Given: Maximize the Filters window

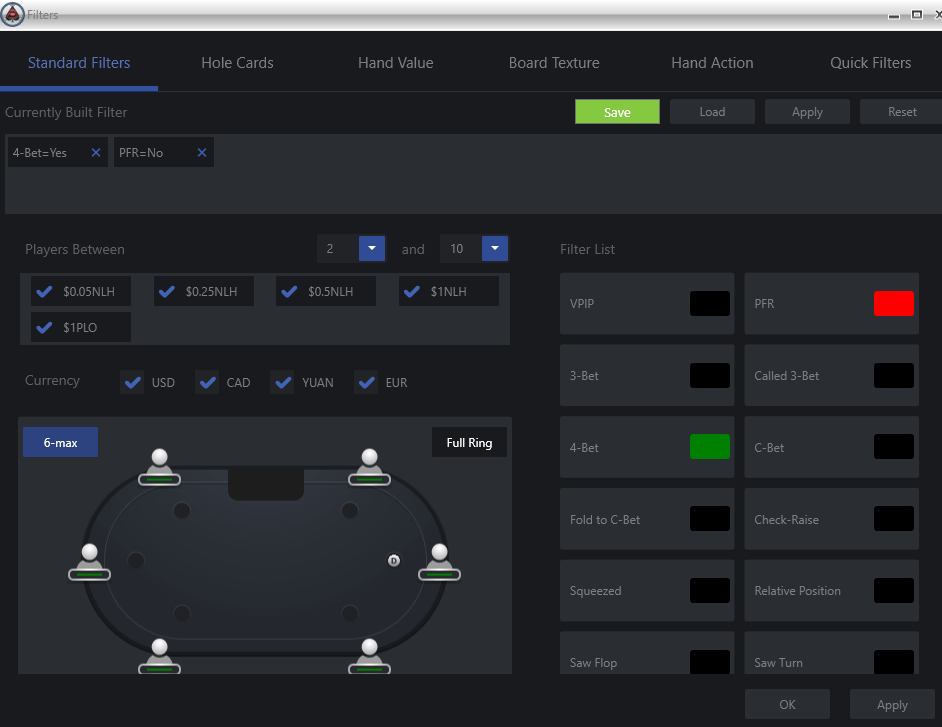Looking at the screenshot, I should 917,14.
